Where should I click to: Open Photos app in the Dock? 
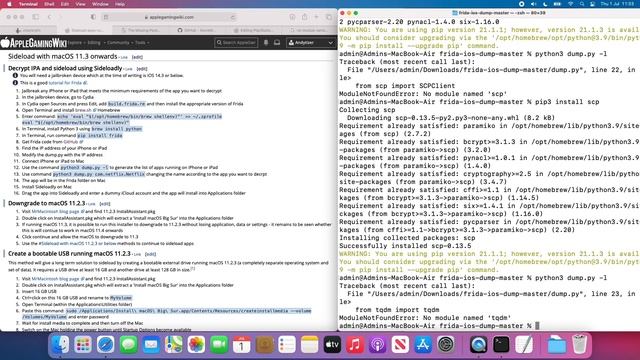(x=196, y=344)
